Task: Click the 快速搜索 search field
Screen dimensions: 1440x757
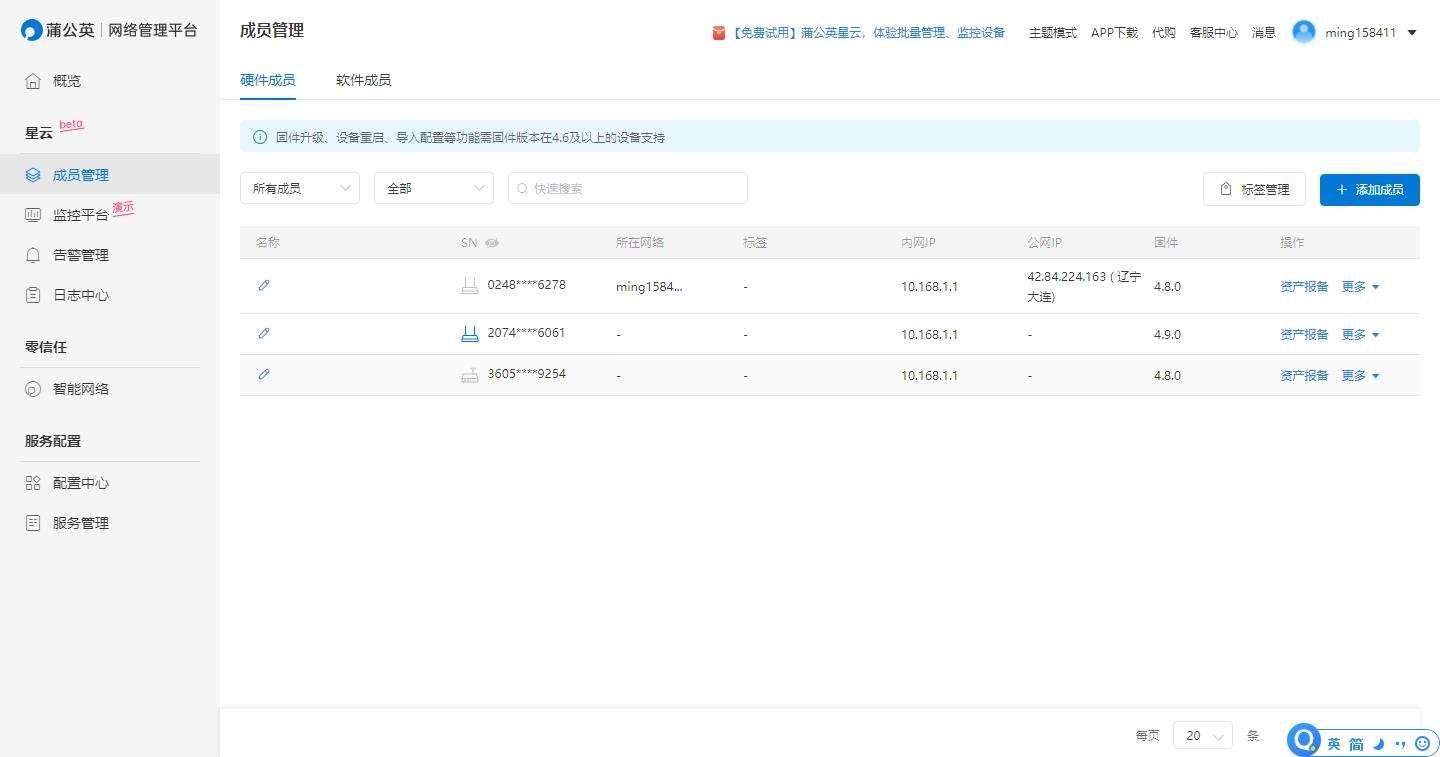Action: [x=628, y=188]
